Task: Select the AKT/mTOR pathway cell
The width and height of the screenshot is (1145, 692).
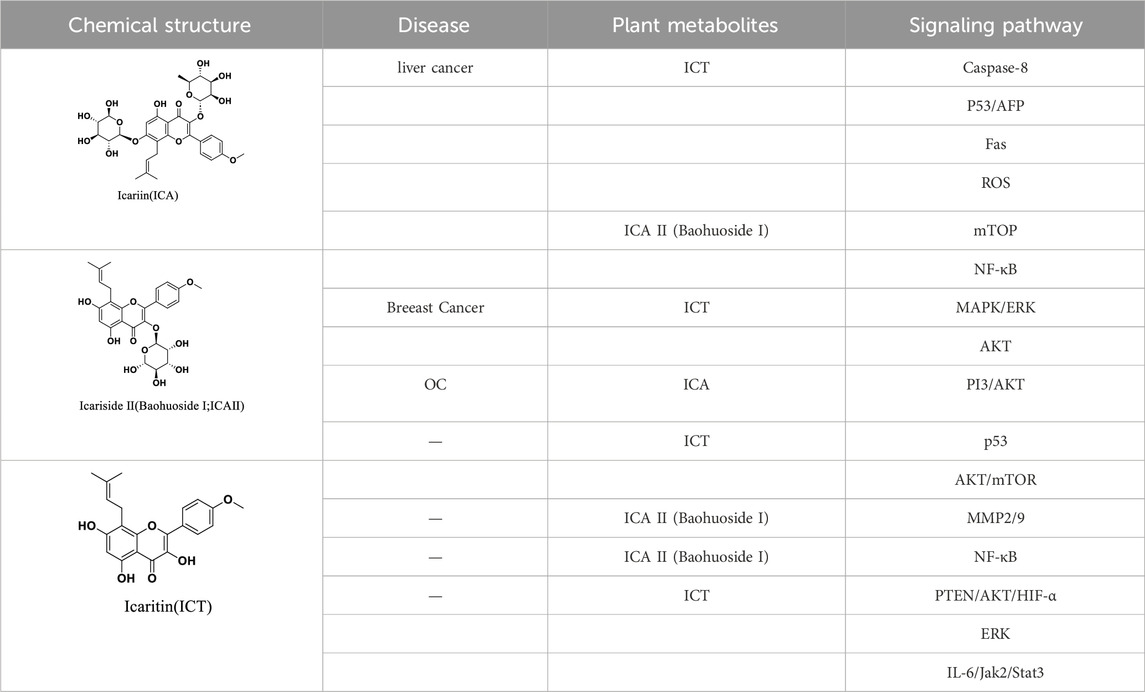Action: point(995,480)
